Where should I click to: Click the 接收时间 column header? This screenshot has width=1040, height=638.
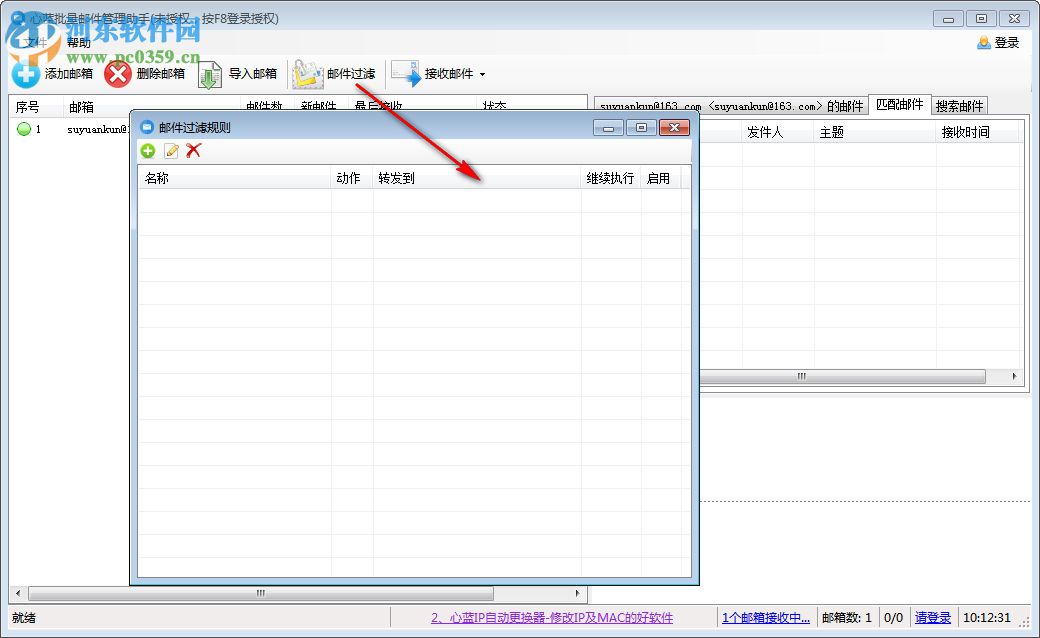(x=977, y=132)
